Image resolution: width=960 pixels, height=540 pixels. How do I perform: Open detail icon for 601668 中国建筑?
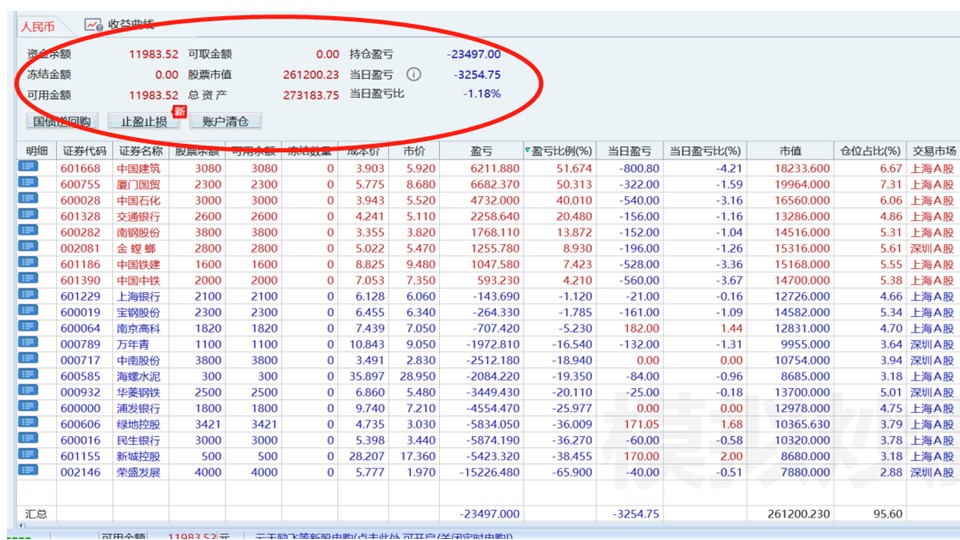pos(28,167)
